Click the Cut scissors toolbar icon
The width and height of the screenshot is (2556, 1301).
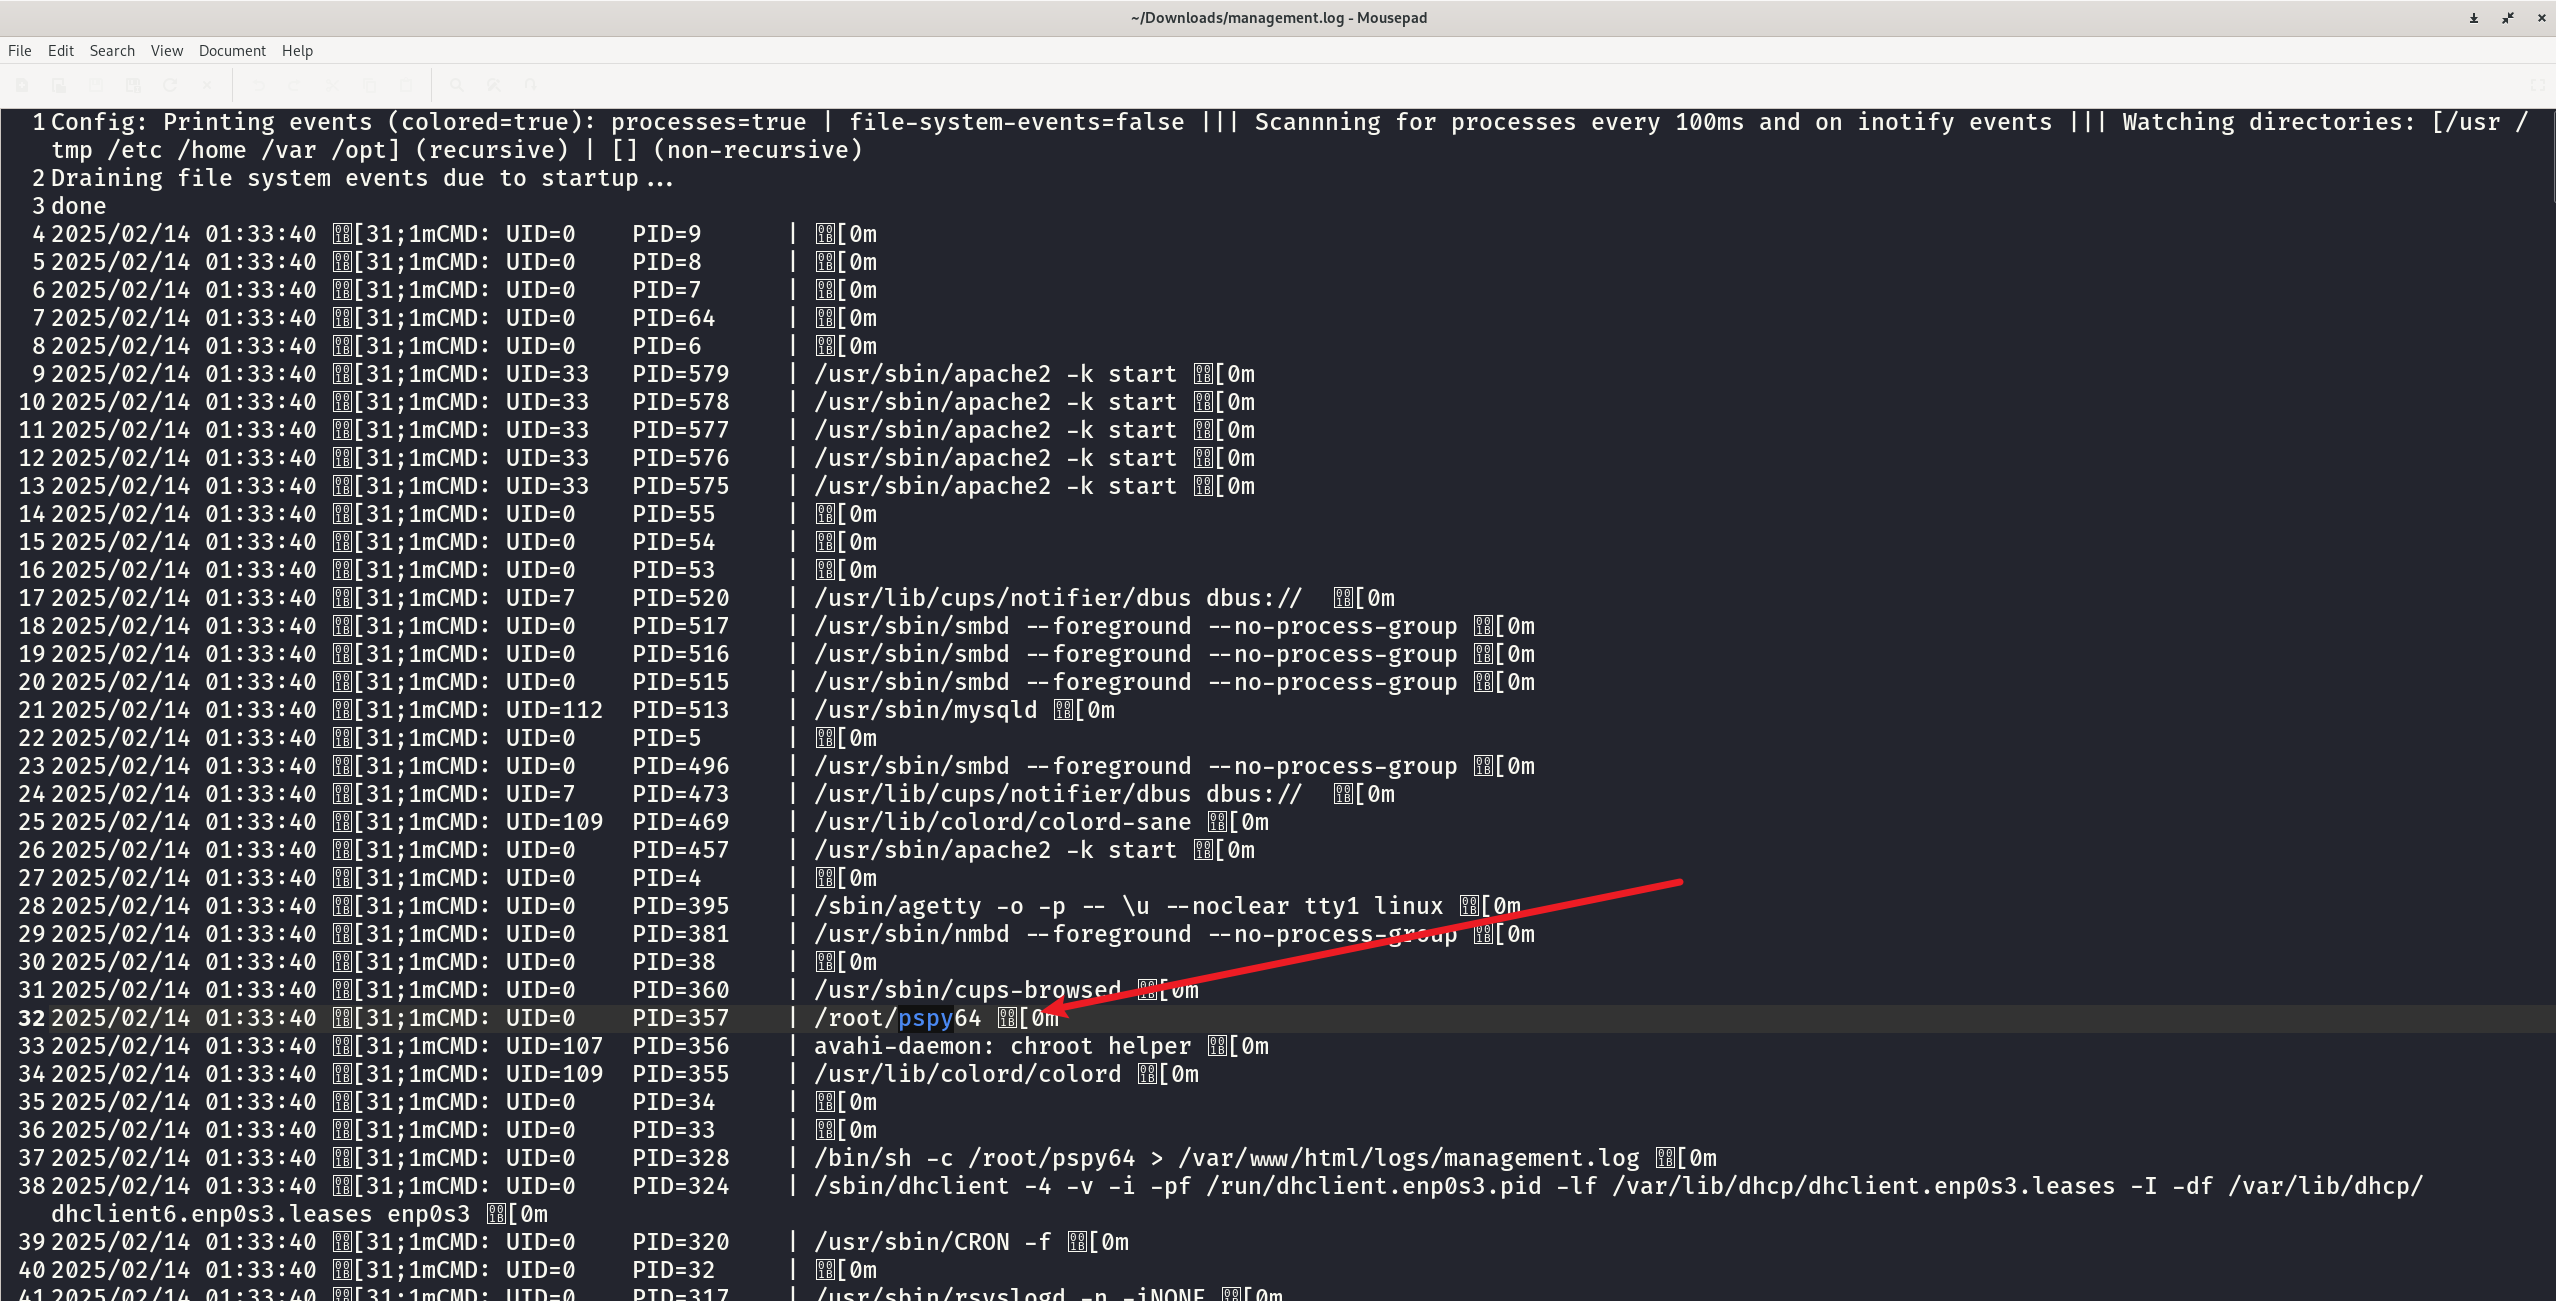click(332, 85)
